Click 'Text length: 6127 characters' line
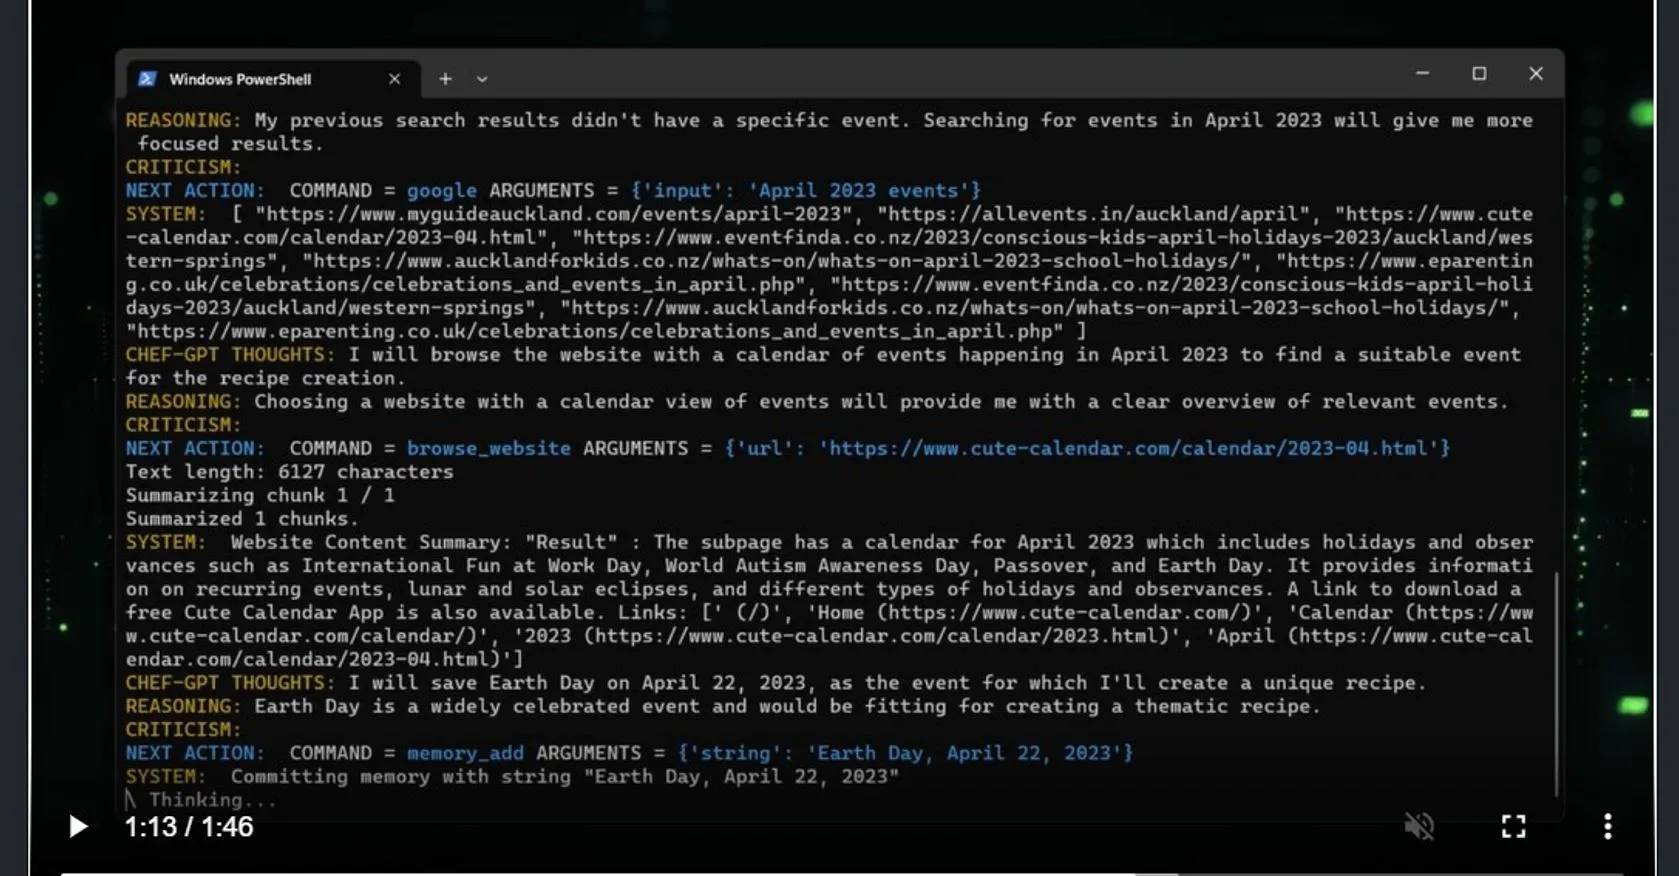The height and width of the screenshot is (876, 1679). [x=289, y=472]
